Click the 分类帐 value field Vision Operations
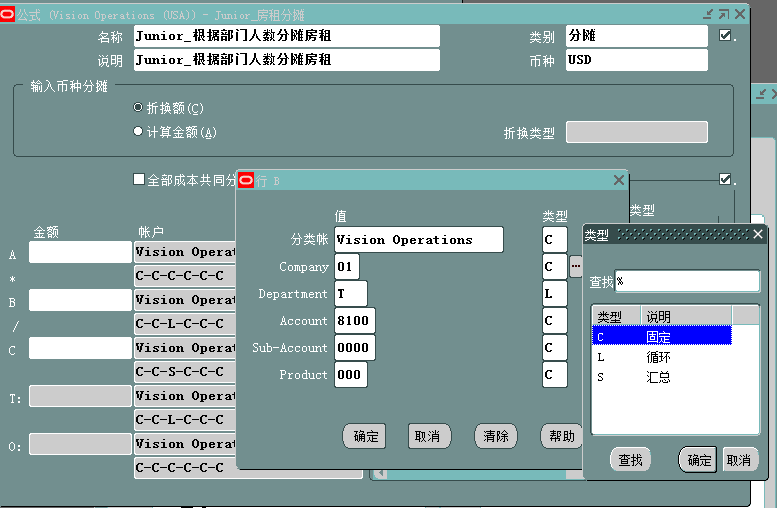 (419, 240)
